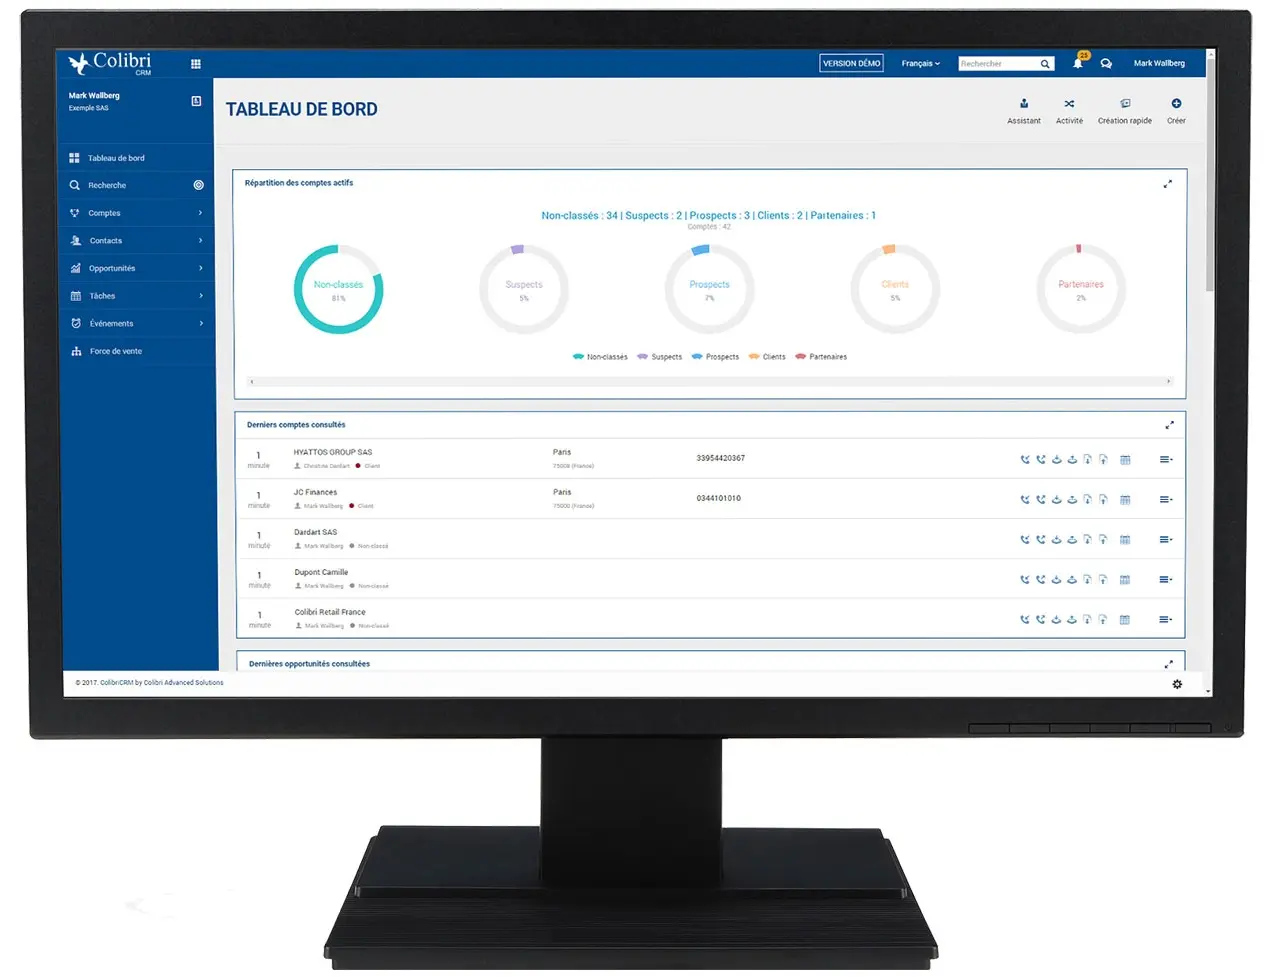This screenshot has height=977, width=1265.
Task: Toggle the Prospects legend item
Action: pyautogui.click(x=715, y=357)
